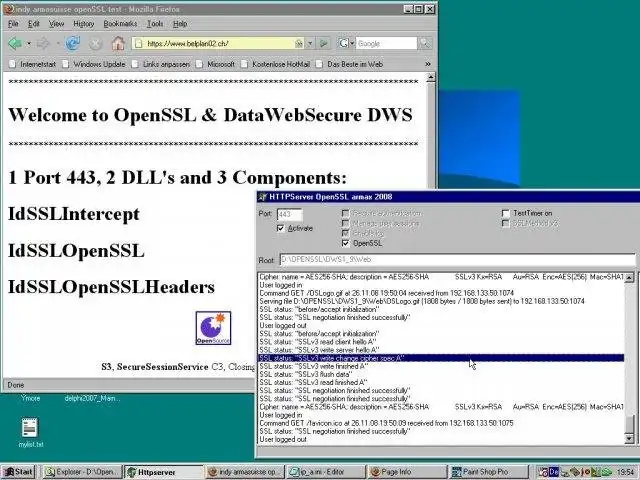This screenshot has height=480, width=640.
Task: Open the History menu in Firefox
Action: 83,24
